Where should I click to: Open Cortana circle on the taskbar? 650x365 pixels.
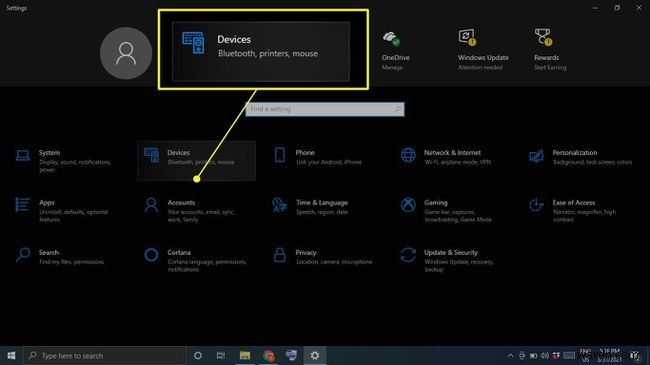tap(198, 355)
